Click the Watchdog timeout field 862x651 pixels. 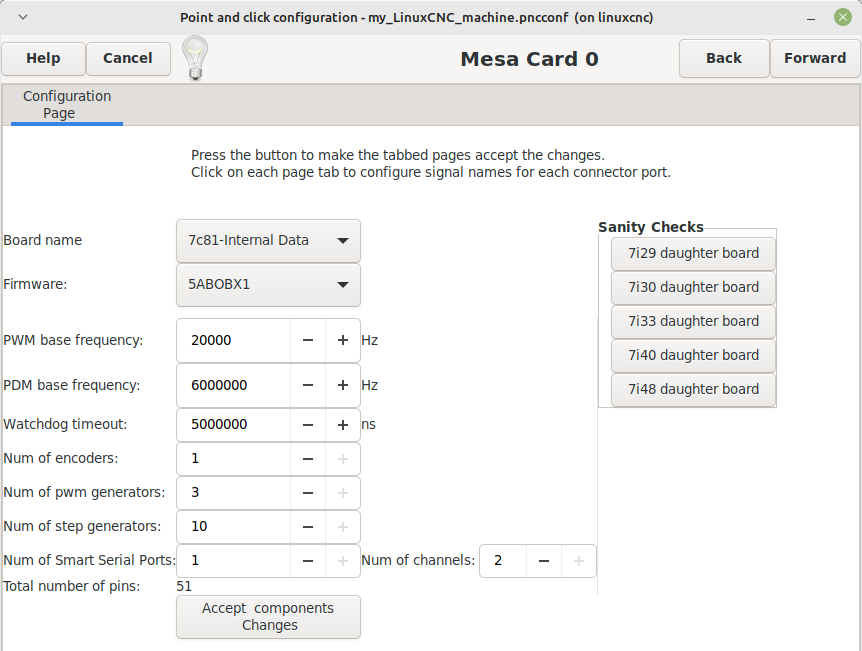(234, 425)
